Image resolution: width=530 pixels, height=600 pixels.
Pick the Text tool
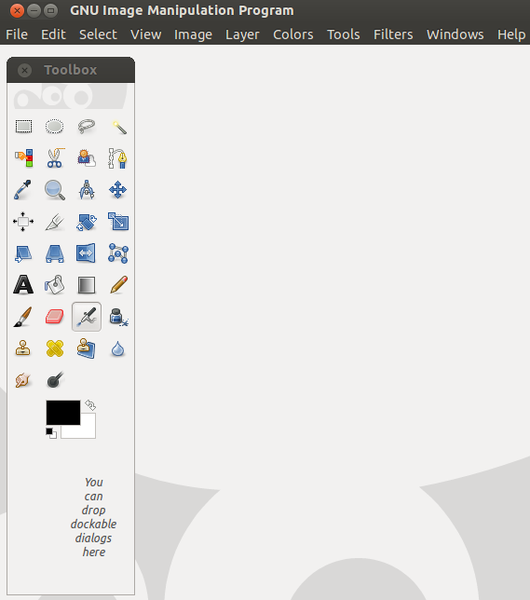tap(23, 285)
